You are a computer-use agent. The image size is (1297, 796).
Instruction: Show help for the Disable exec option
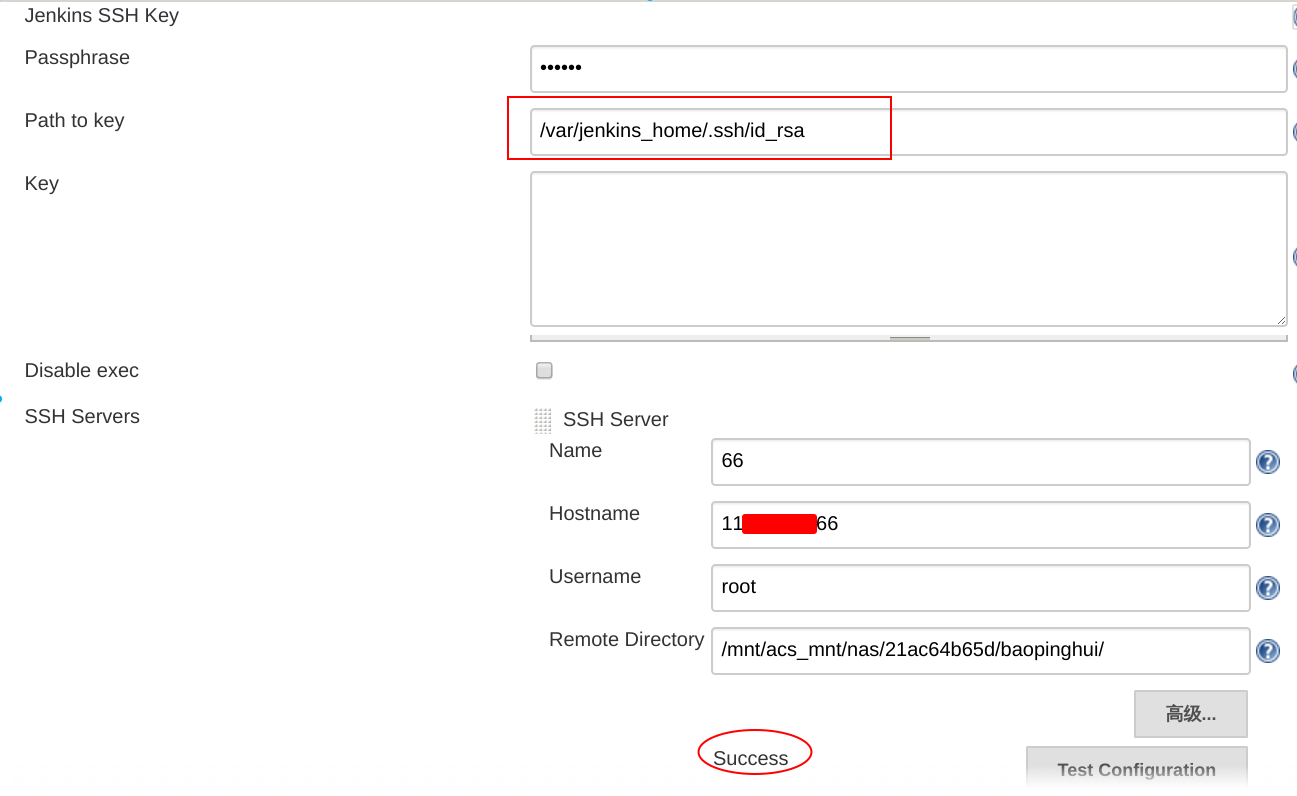(x=1293, y=373)
